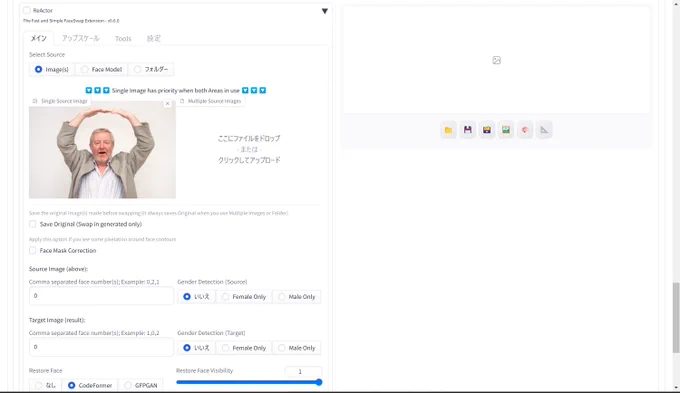
Task: Click the page vertical scrollbar thumb
Action: (676, 317)
